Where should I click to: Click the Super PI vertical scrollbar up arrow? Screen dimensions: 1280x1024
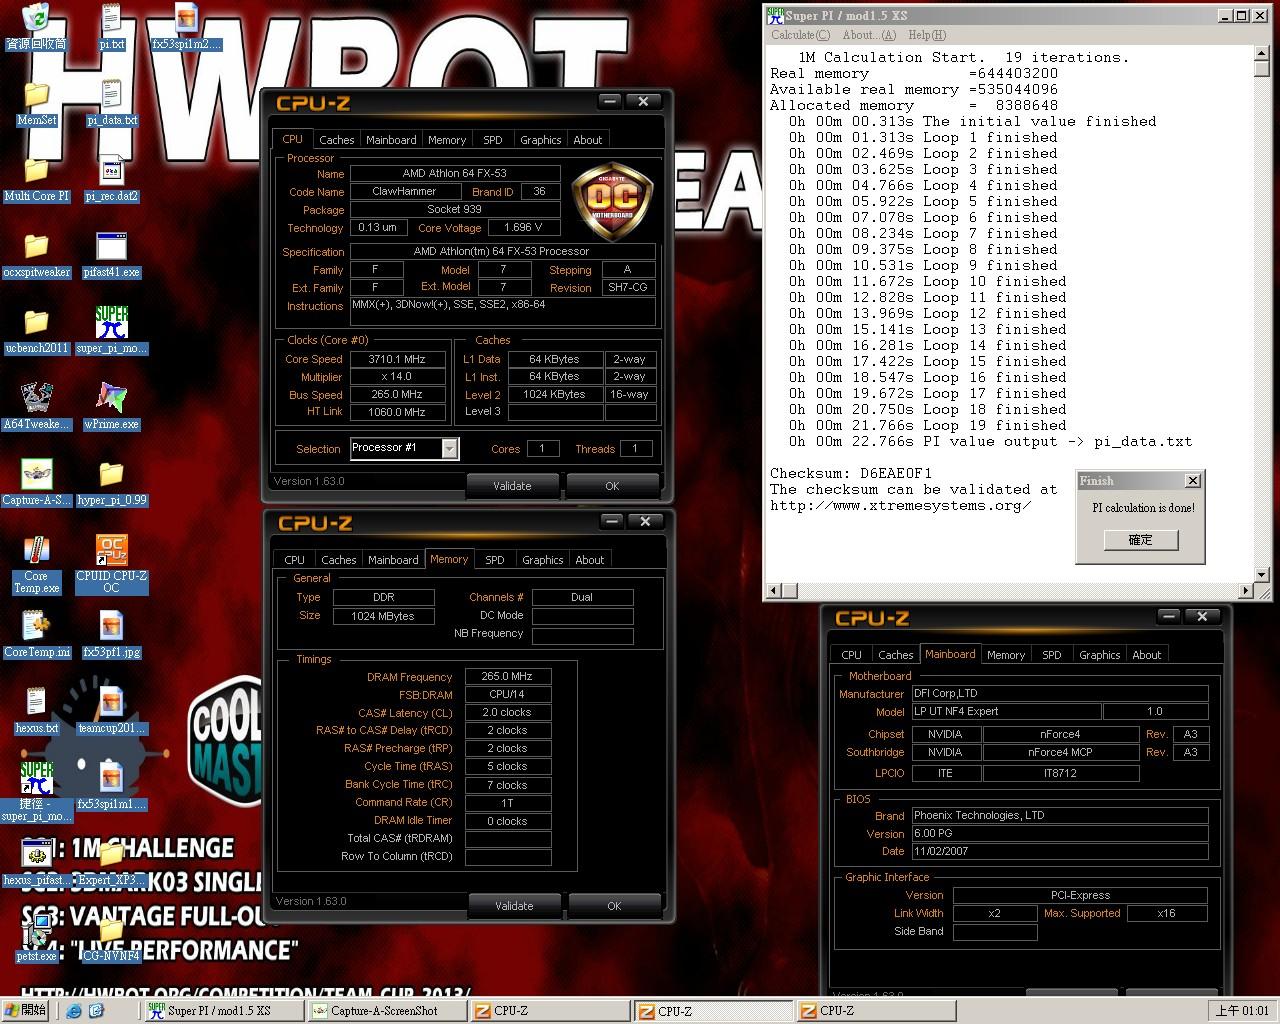(x=1261, y=55)
